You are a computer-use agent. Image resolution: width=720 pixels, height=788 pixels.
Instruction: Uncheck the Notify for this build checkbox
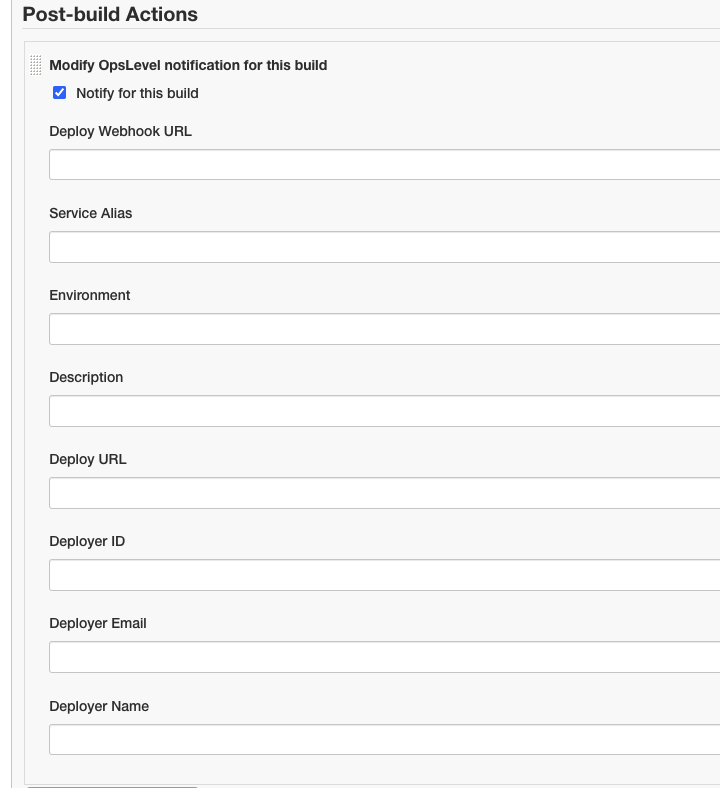[x=59, y=93]
